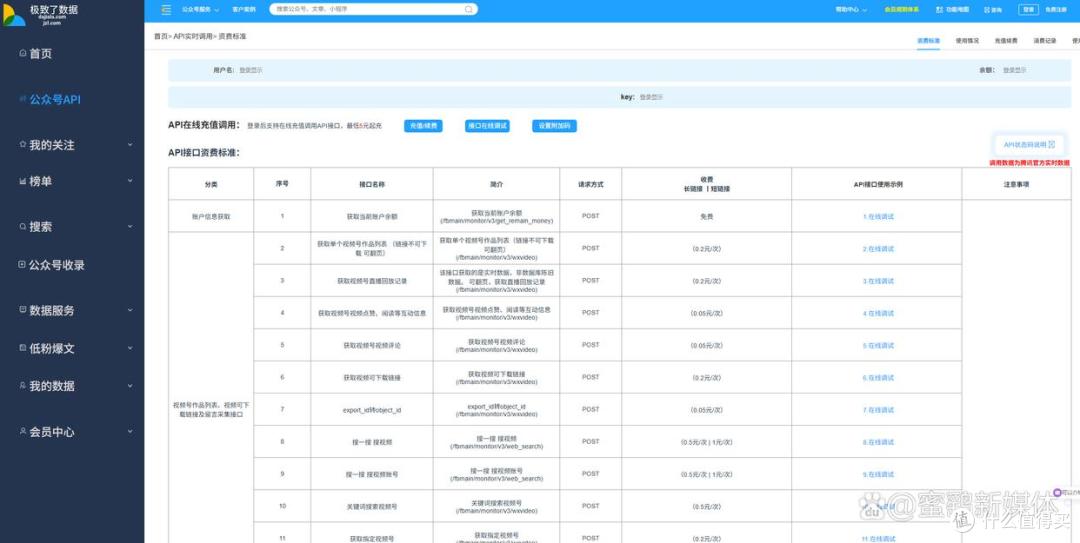The image size is (1080, 543).
Task: Switch to the 充值续费 tab
Action: [x=1006, y=41]
